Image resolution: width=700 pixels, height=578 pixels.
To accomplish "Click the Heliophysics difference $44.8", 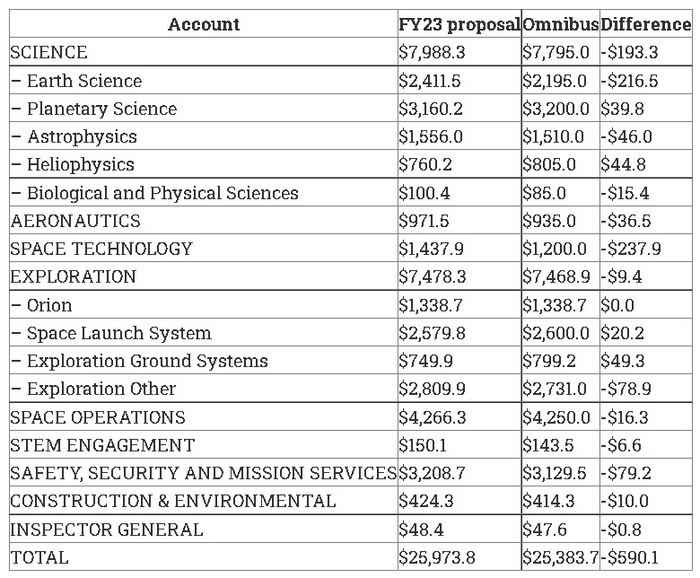I will point(620,164).
